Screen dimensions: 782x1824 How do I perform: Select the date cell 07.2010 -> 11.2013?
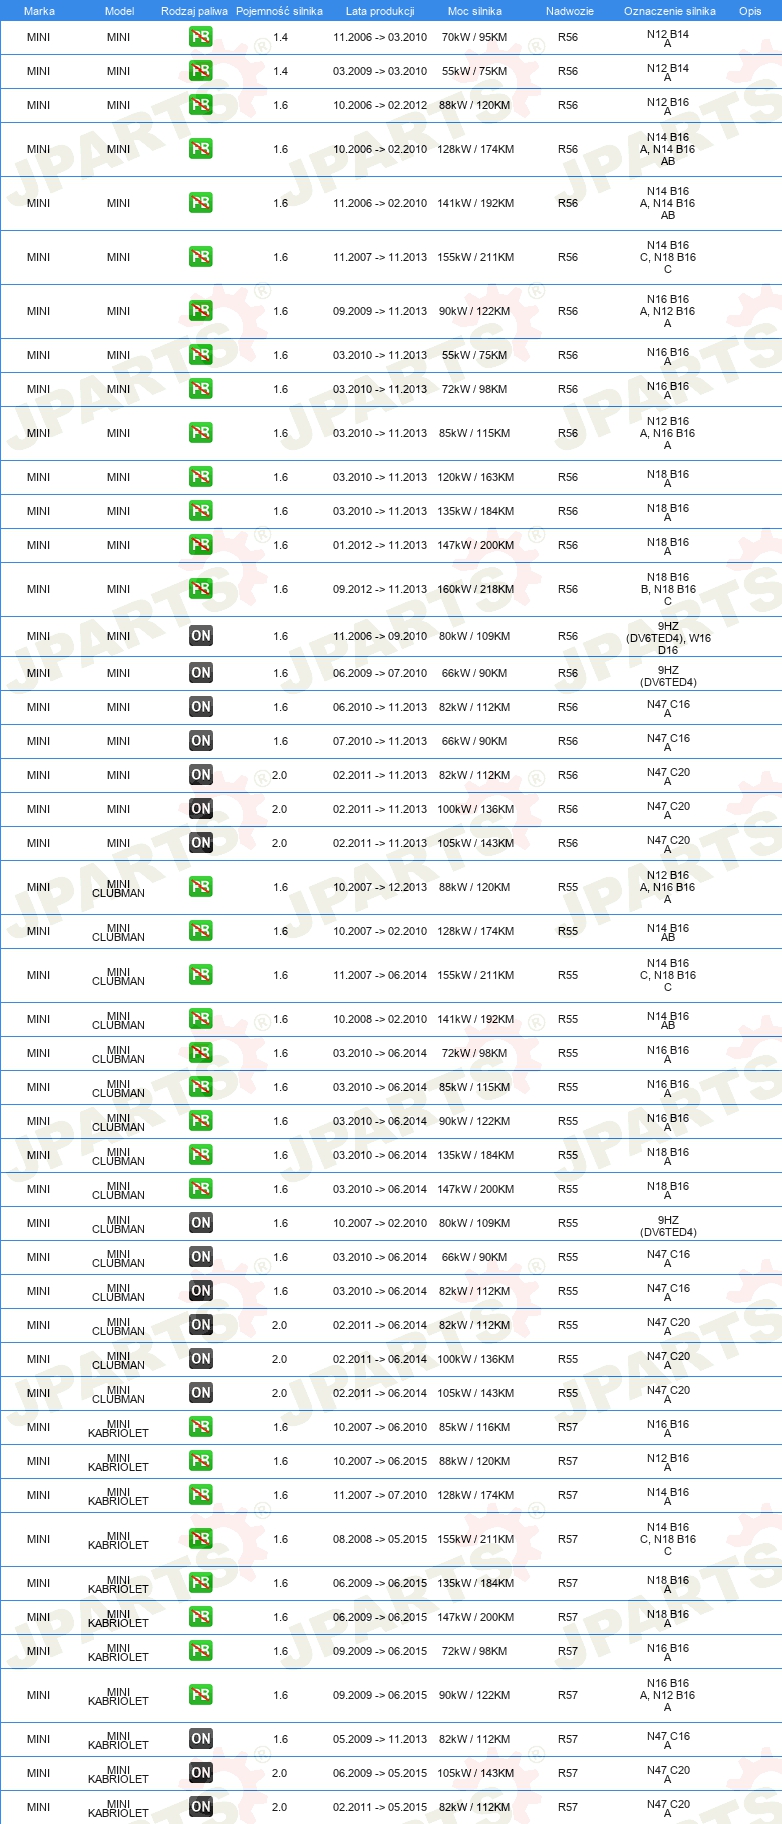click(380, 741)
